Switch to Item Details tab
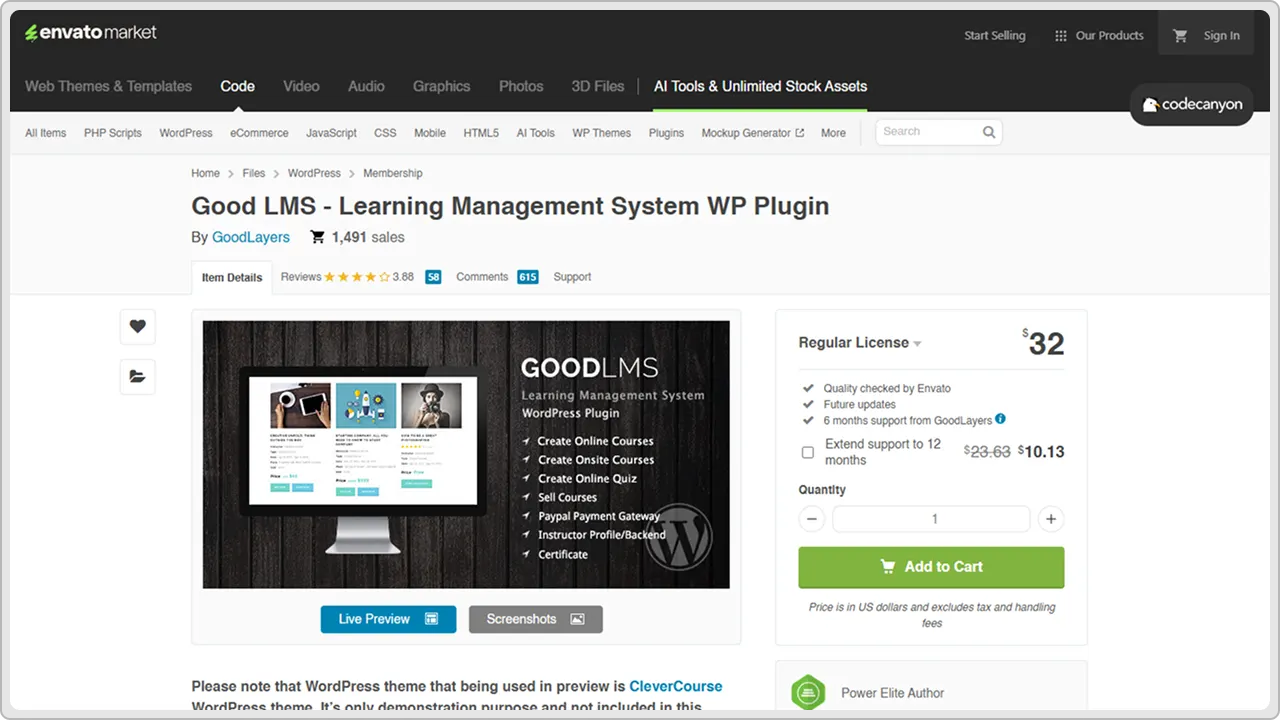The width and height of the screenshot is (1280, 720). (232, 278)
